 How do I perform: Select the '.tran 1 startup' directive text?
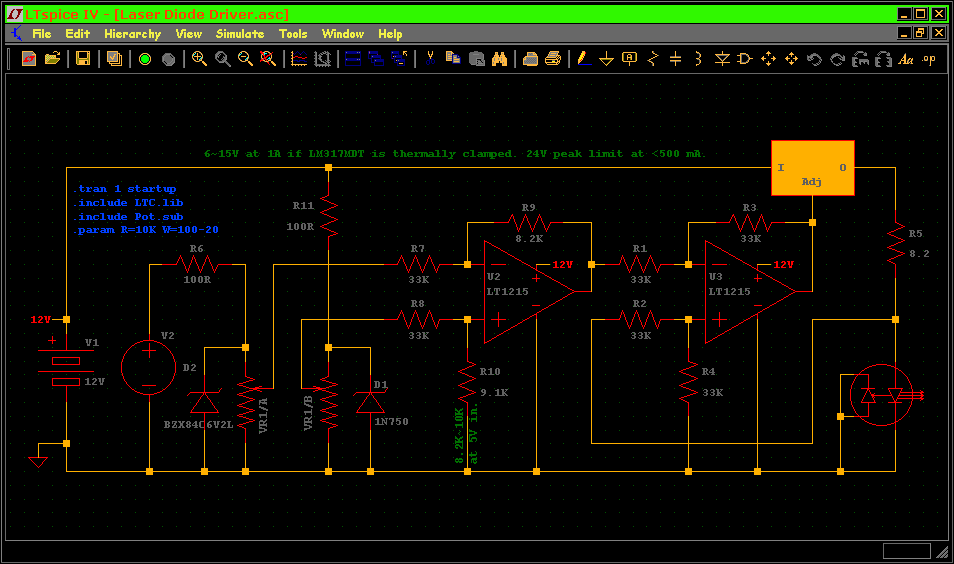click(125, 189)
